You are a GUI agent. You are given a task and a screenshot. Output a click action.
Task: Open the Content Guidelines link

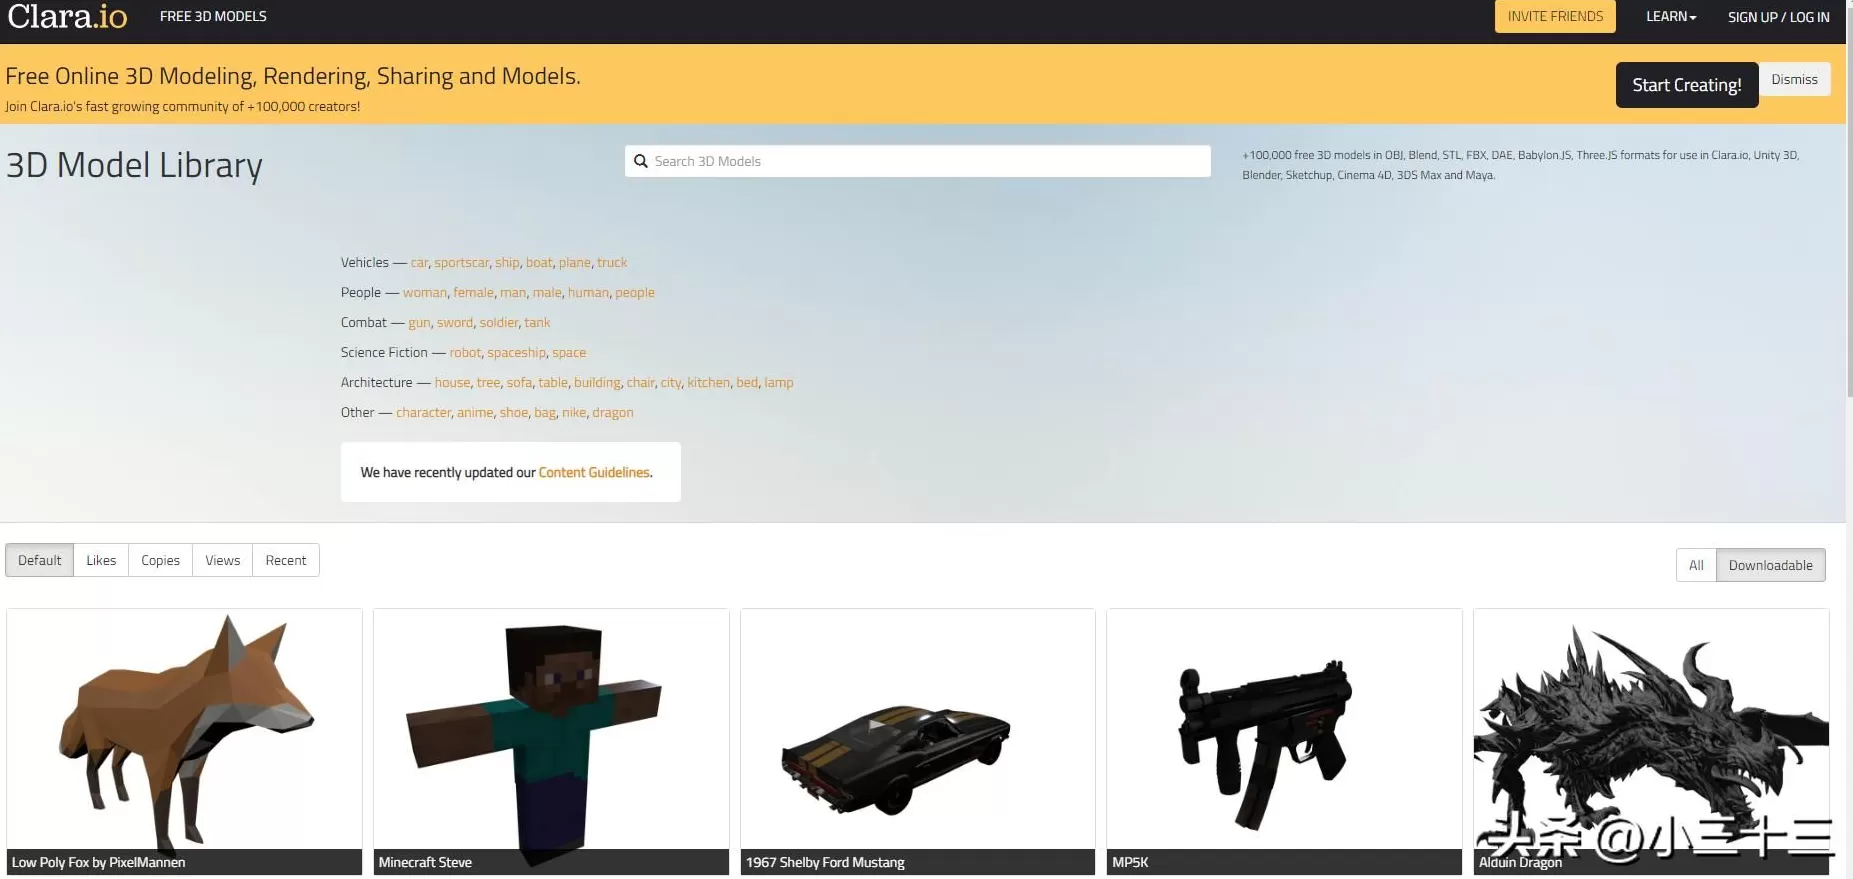594,472
